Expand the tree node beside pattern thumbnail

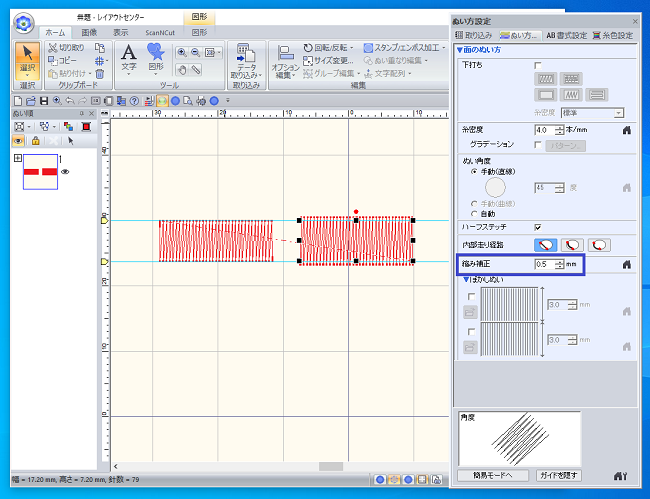17,159
